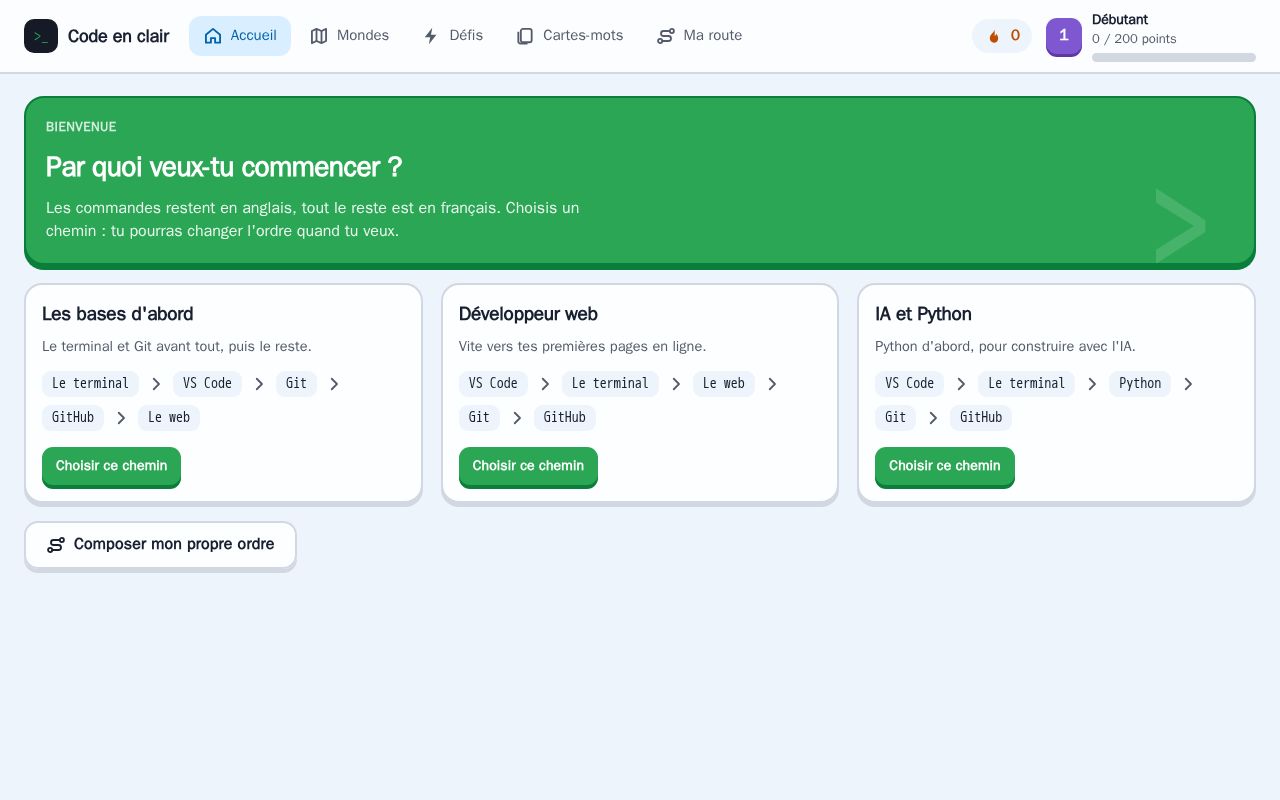Click route icon in Composer mon propre ordre
1280x800 pixels.
(56, 545)
